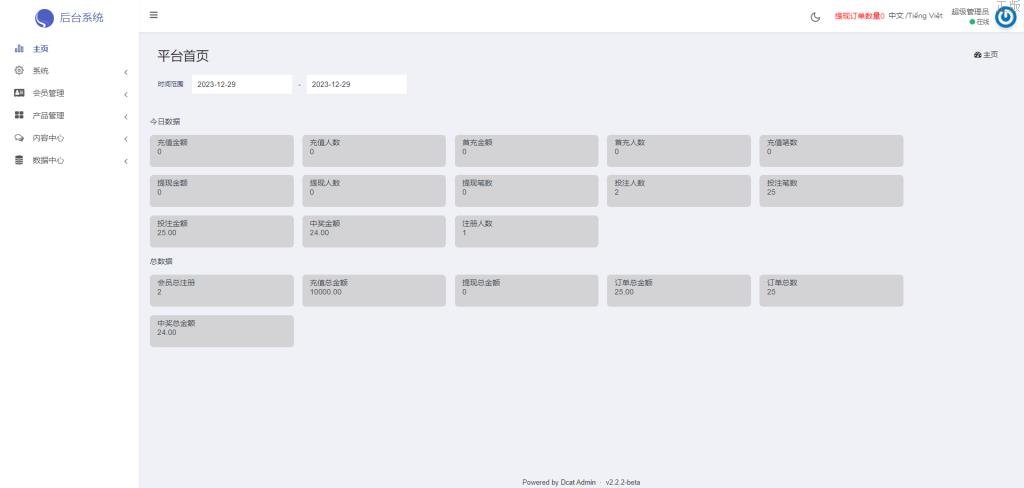Click the bar chart icon beside 主页

click(19, 49)
